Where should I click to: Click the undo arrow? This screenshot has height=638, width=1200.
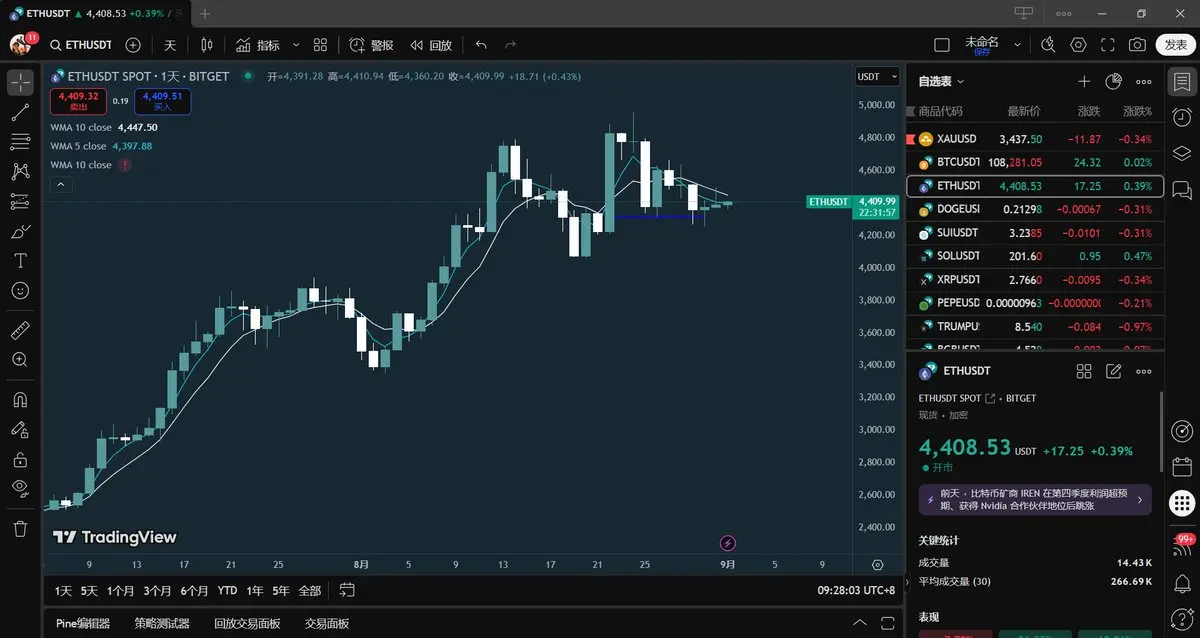[x=481, y=45]
